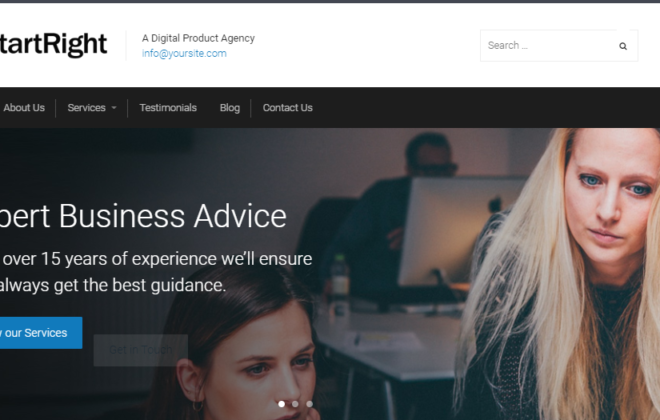Select the first slider dot indicator

282,404
